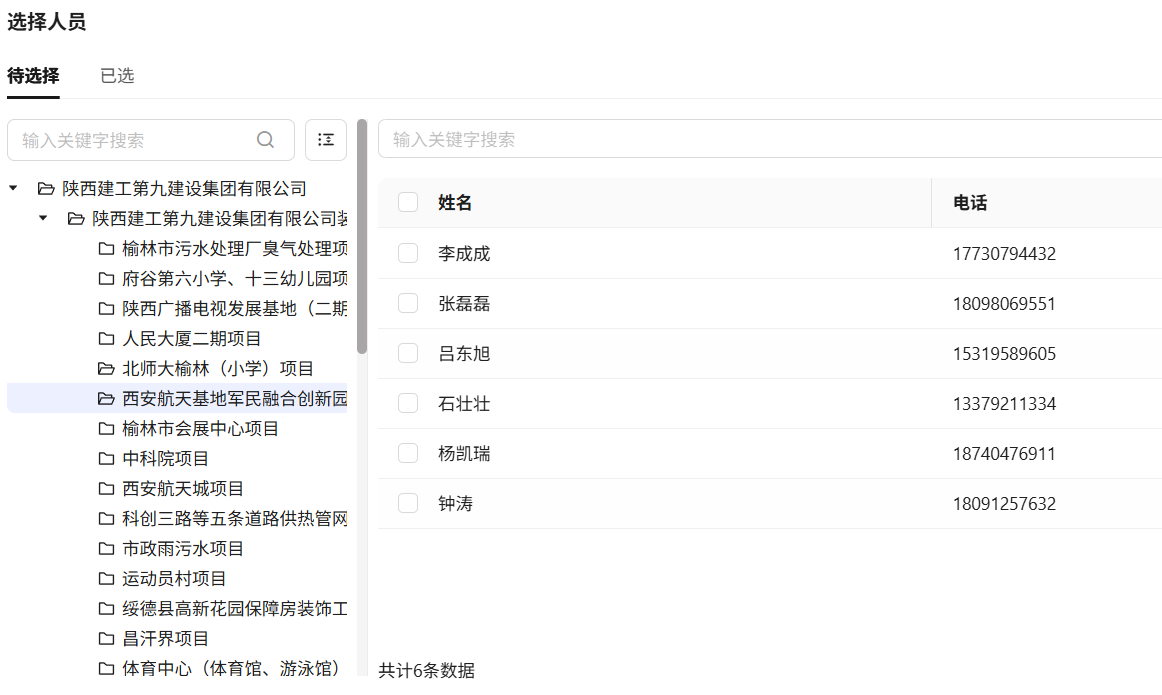
Task: Toggle the select-all checkbox in 姓名 header
Action: pos(408,203)
